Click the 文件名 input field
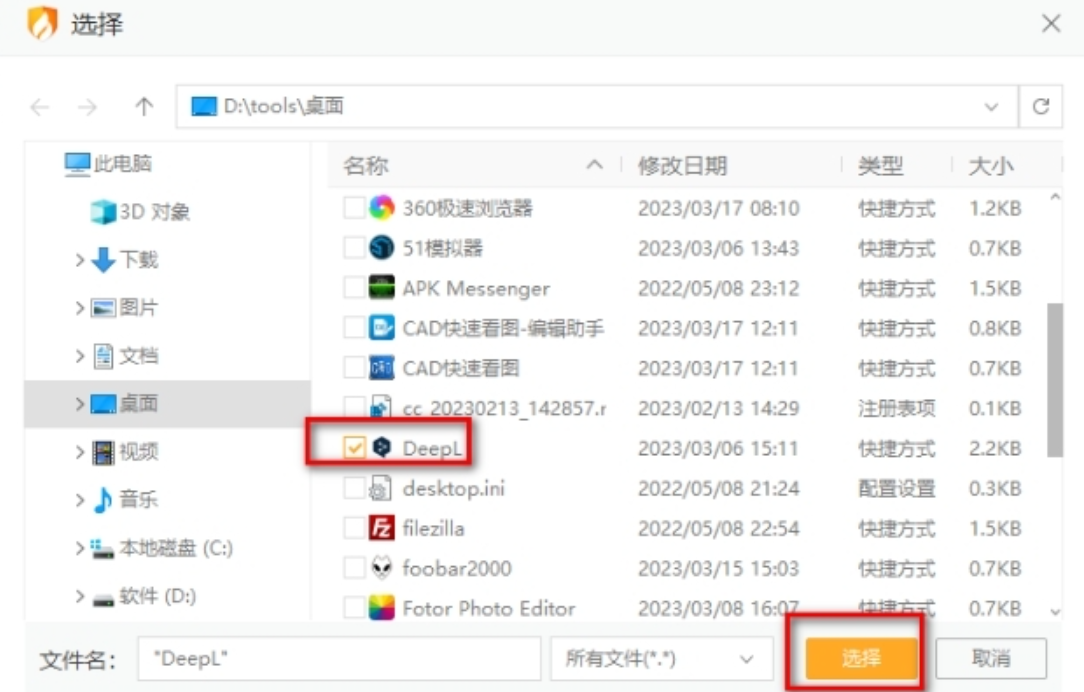 coord(339,659)
